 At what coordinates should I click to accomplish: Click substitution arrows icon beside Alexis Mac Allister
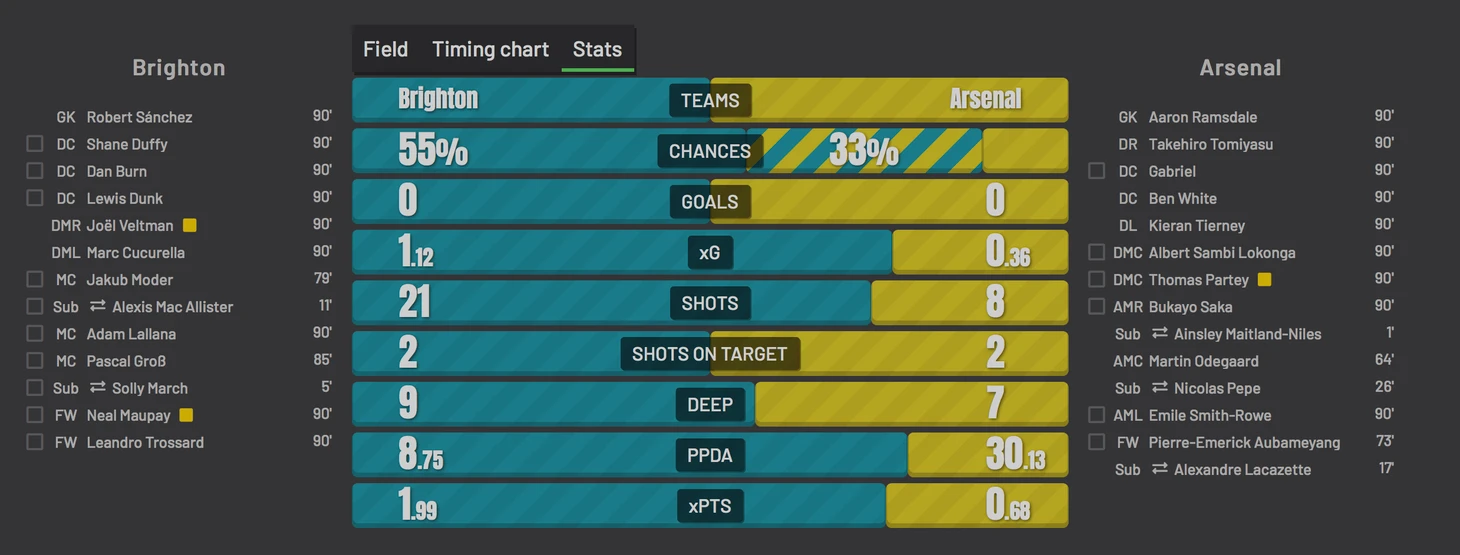[x=97, y=306]
